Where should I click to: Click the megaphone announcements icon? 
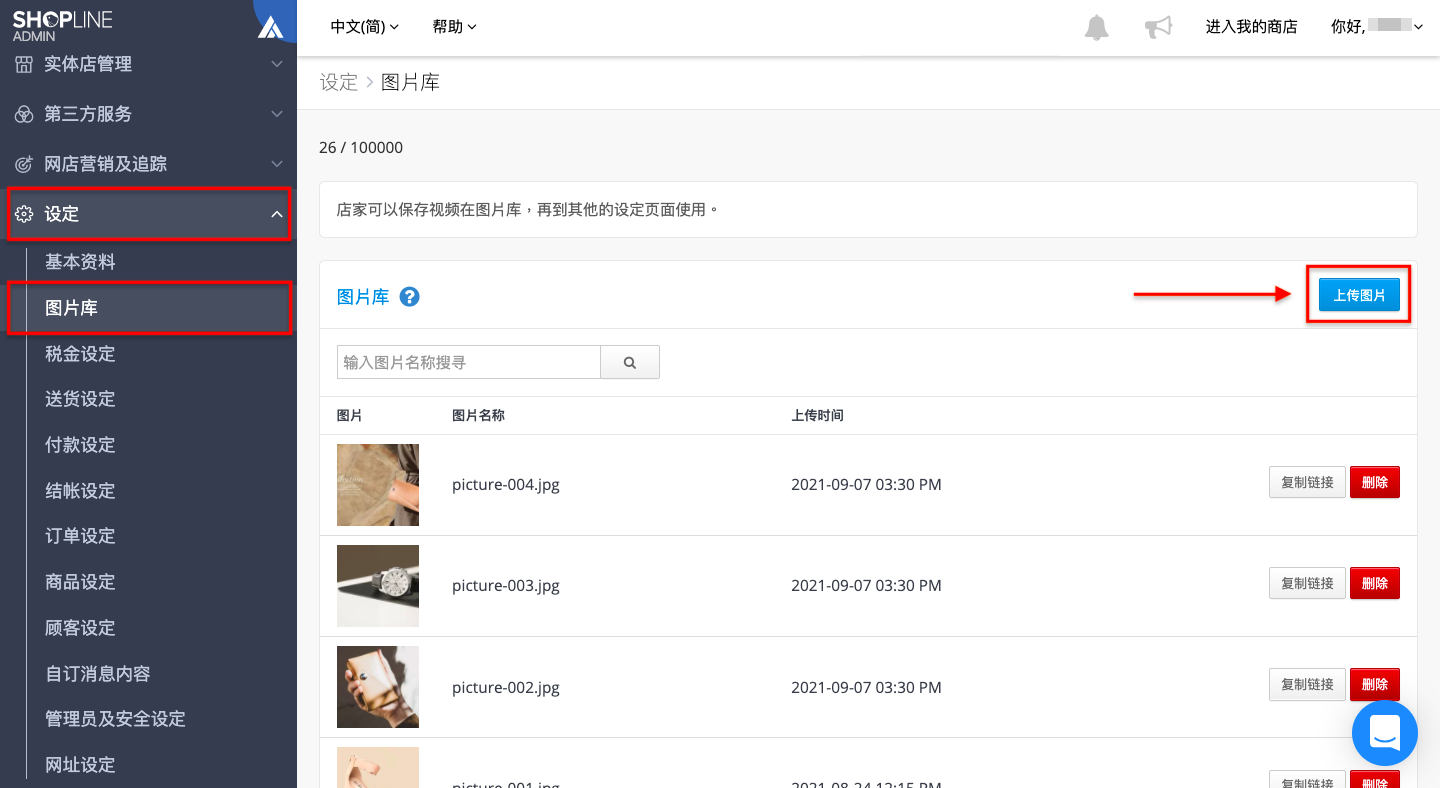1158,28
